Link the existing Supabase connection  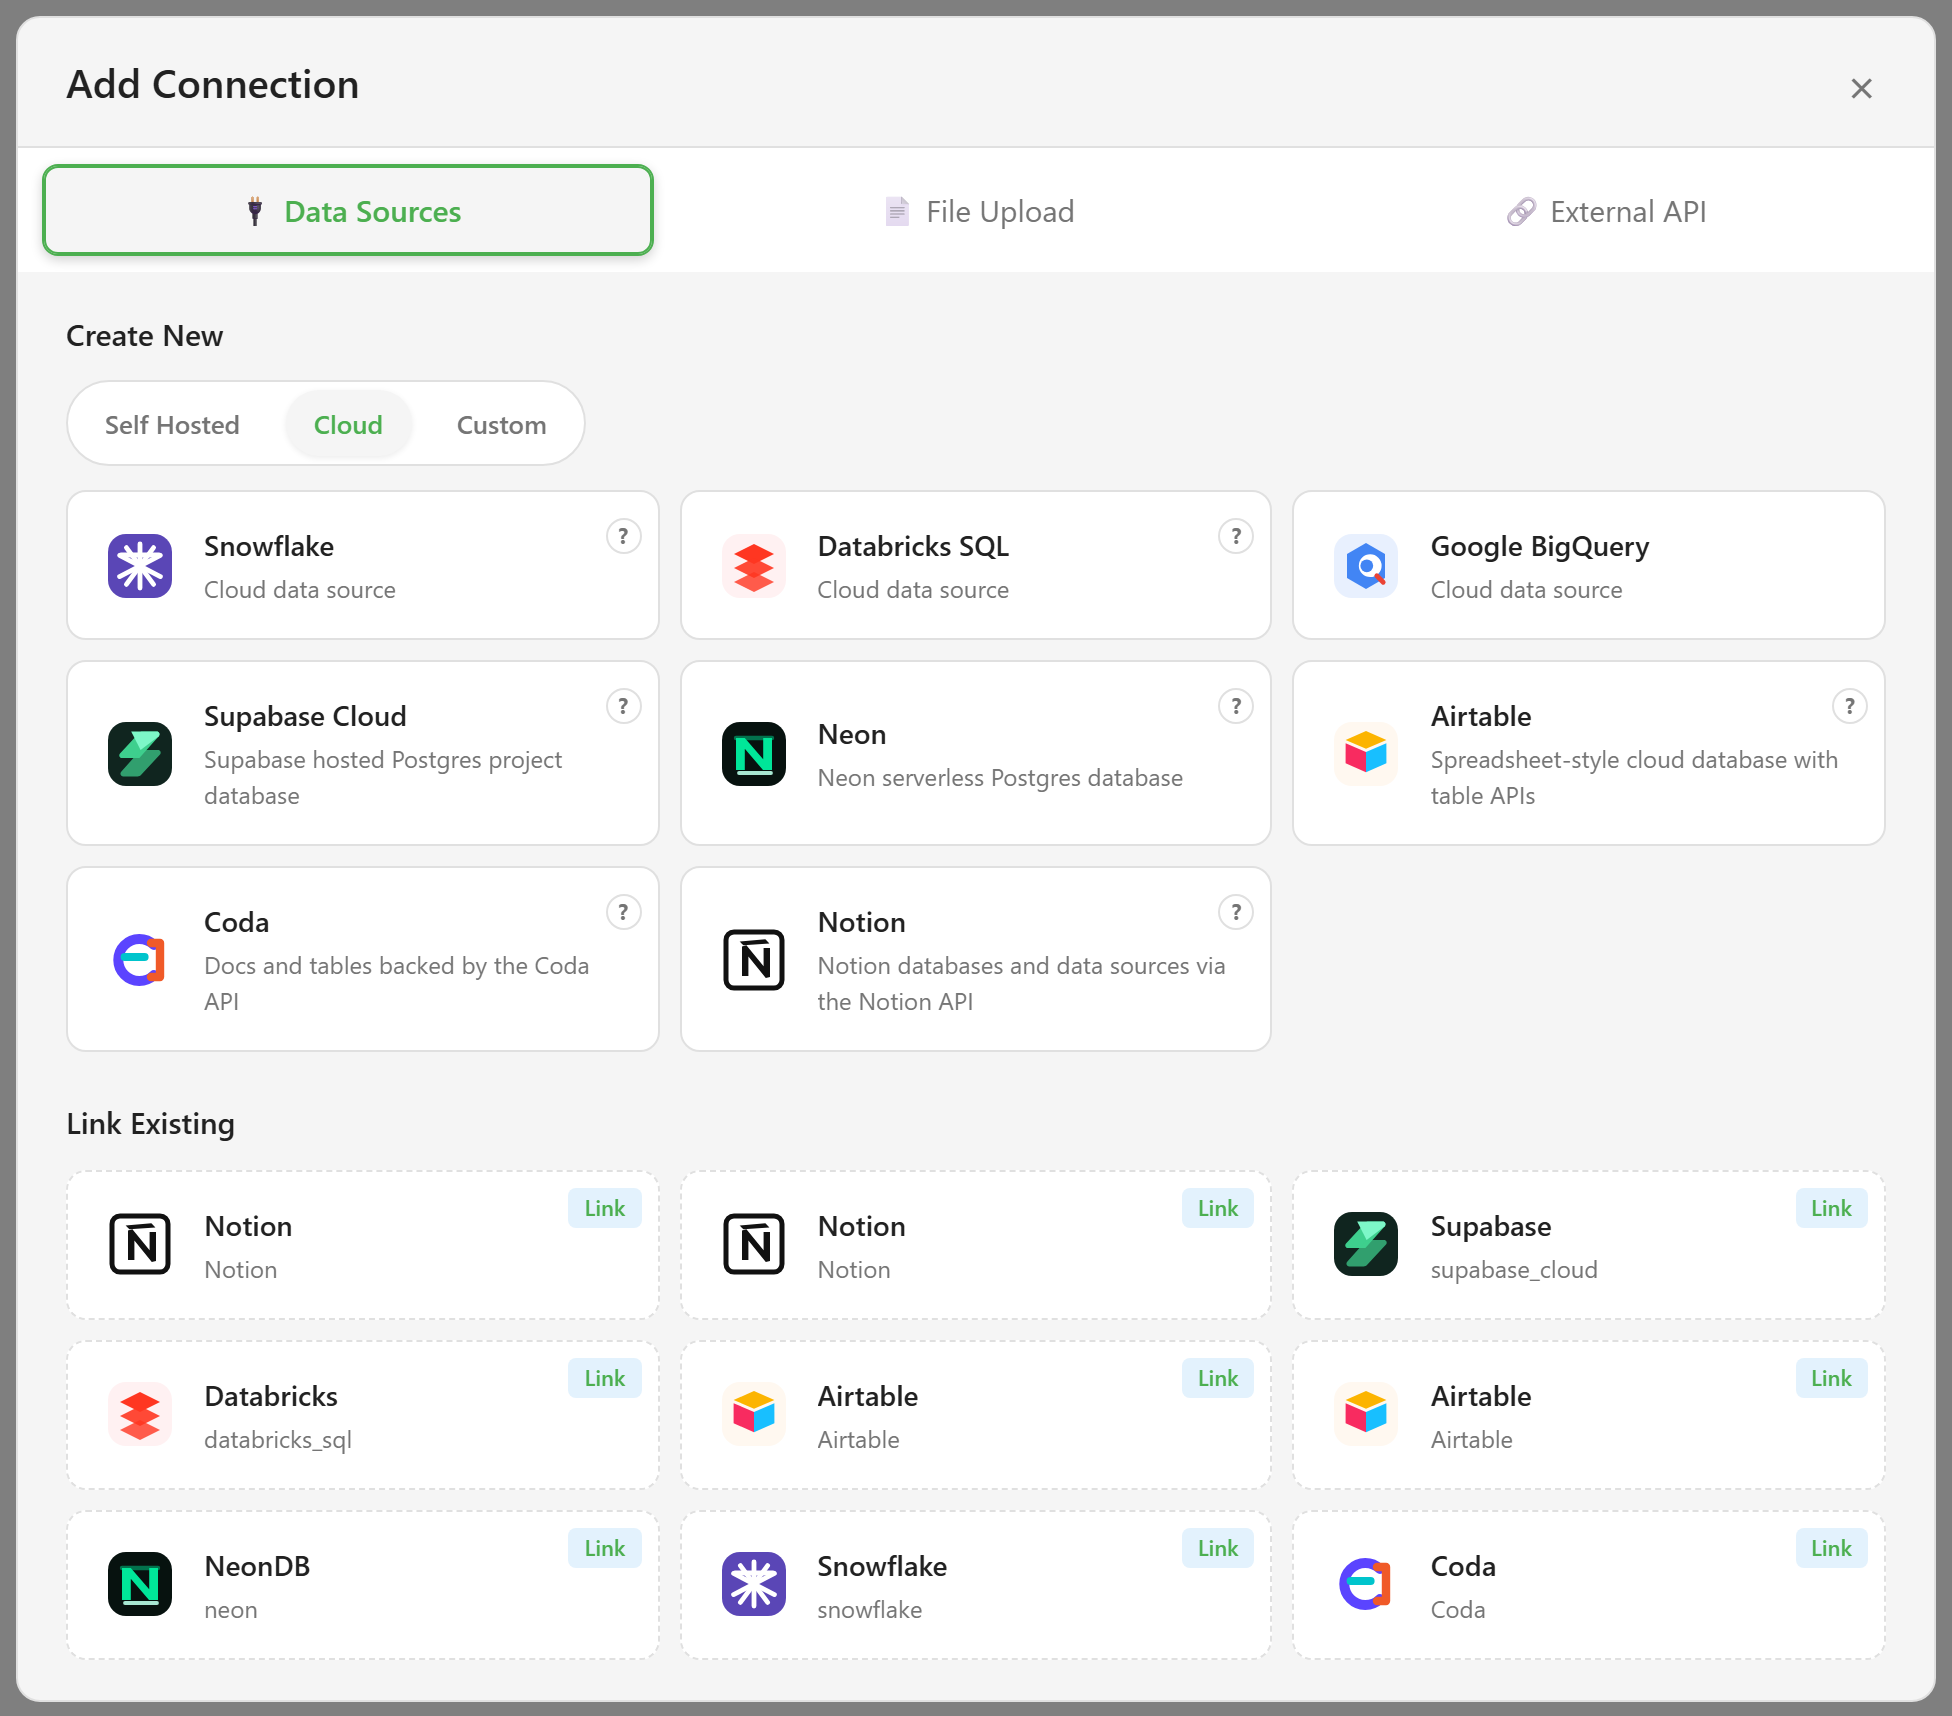pos(1831,1208)
